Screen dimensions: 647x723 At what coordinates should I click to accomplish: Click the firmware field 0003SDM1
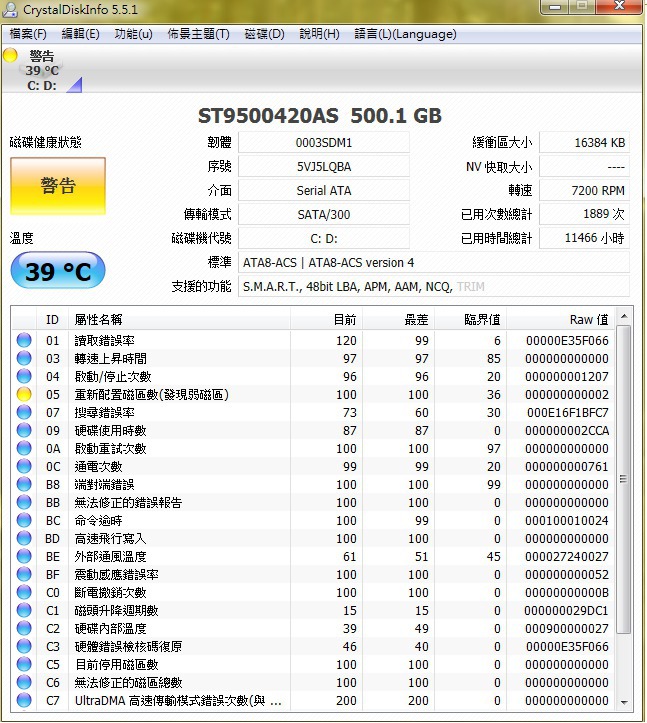[324, 142]
